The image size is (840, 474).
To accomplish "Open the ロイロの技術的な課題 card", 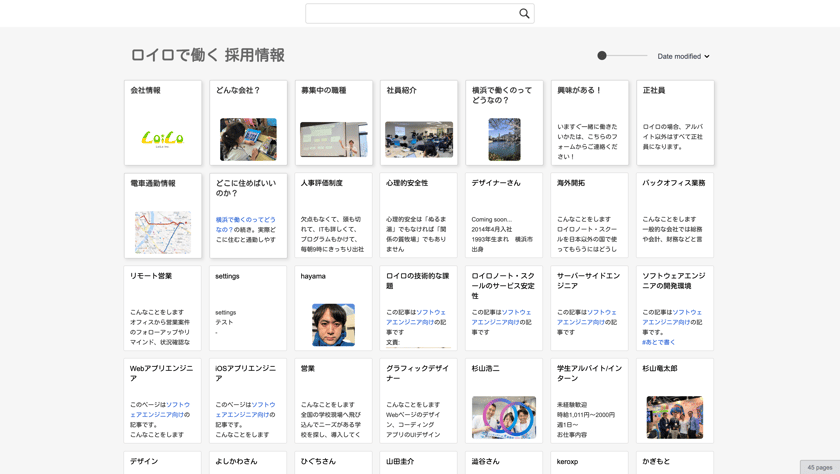I will (419, 308).
